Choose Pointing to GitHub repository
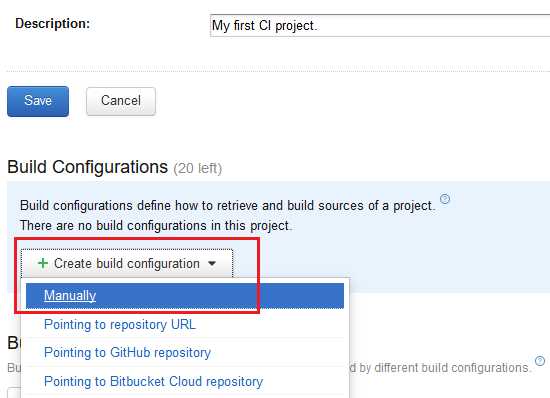This screenshot has width=550, height=398. 185,352
